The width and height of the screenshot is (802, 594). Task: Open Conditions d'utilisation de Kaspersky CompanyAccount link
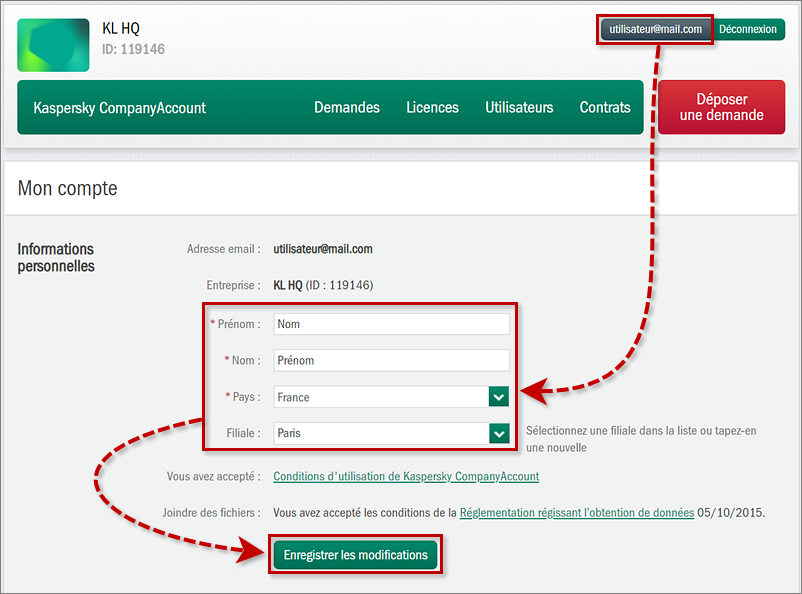click(x=406, y=476)
